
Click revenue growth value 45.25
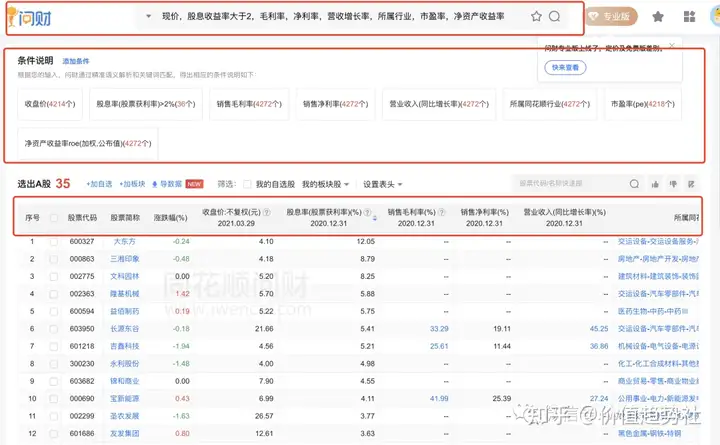point(599,329)
